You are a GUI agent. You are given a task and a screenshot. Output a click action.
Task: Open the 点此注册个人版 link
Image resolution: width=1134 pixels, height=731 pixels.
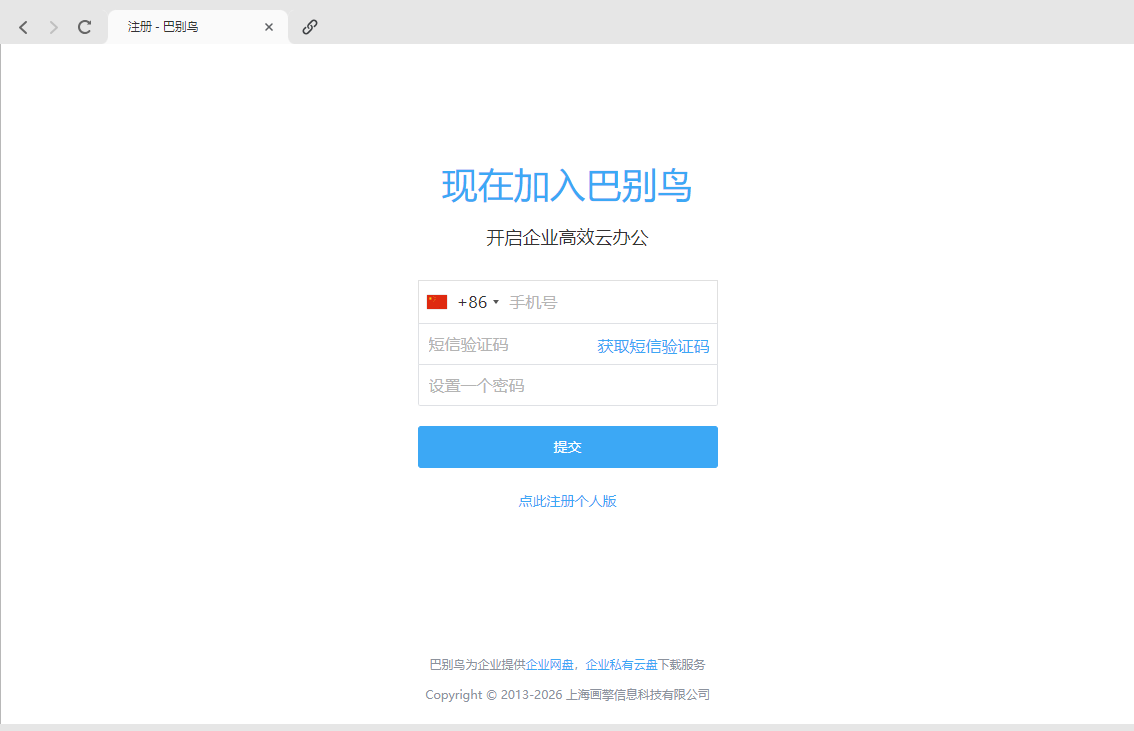(x=568, y=501)
